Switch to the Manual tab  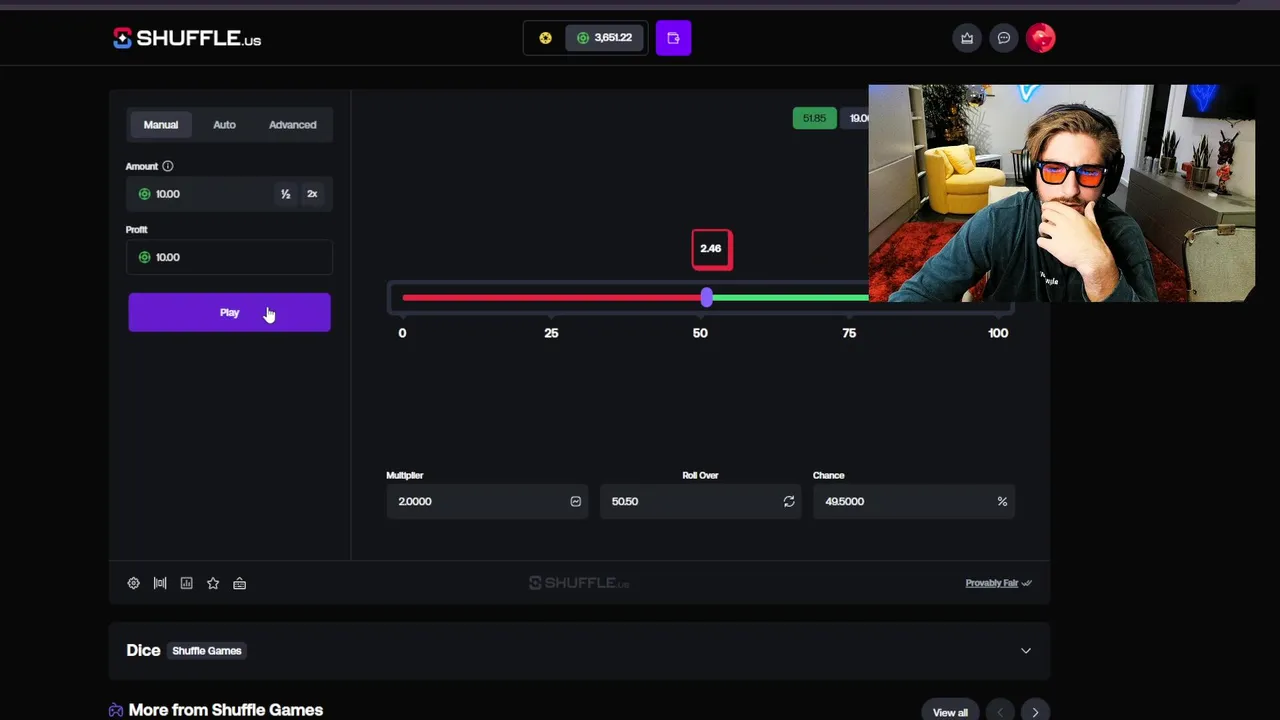point(161,125)
